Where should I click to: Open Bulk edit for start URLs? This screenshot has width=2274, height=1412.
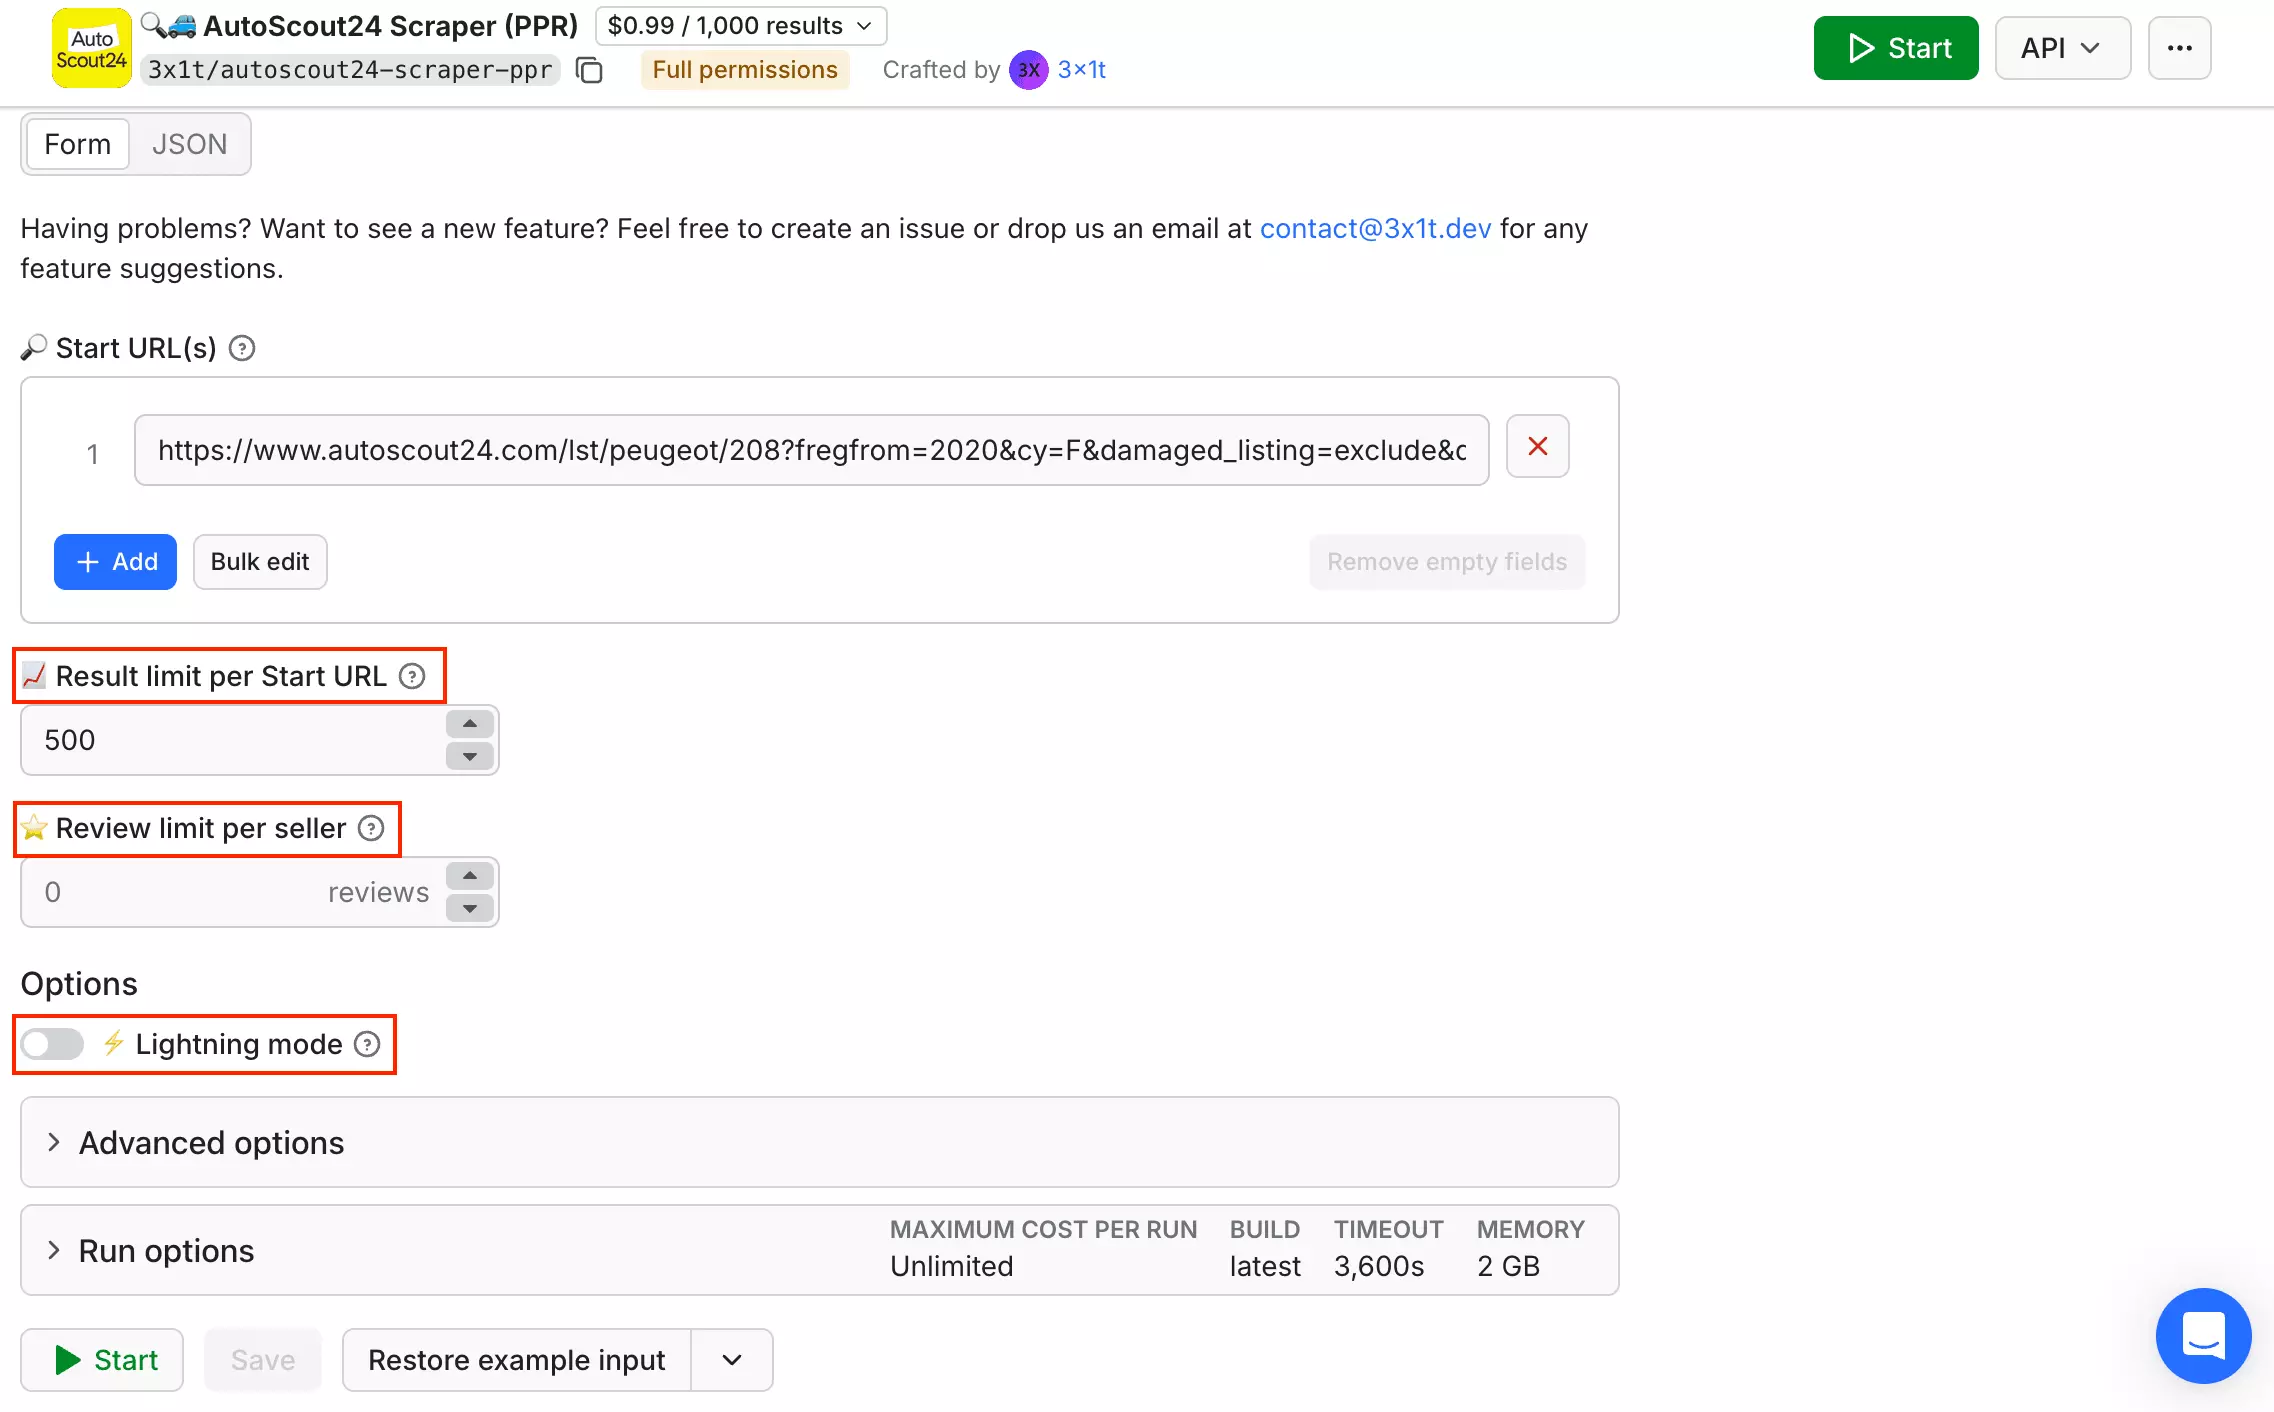pos(260,562)
